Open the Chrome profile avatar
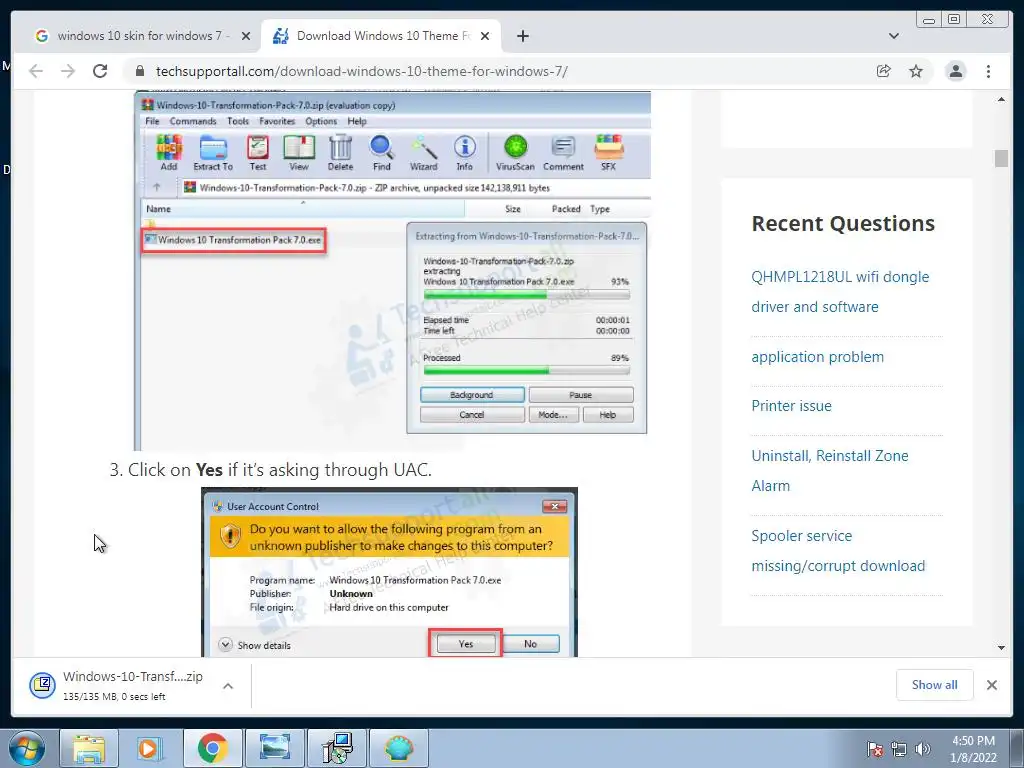 tap(955, 71)
